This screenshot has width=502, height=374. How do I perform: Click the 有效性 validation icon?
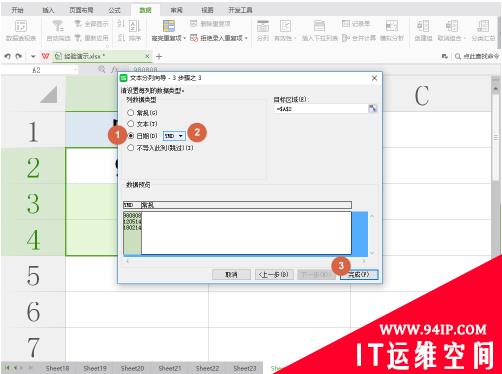pyautogui.click(x=285, y=26)
